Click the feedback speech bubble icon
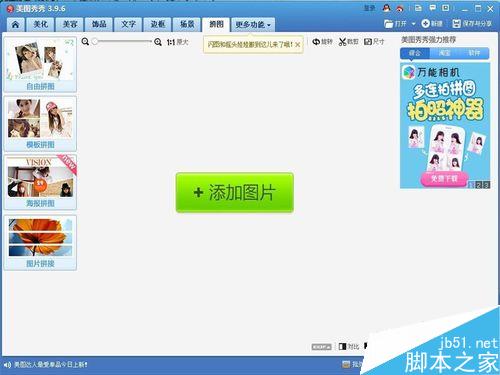The height and width of the screenshot is (375, 500). coord(432,8)
